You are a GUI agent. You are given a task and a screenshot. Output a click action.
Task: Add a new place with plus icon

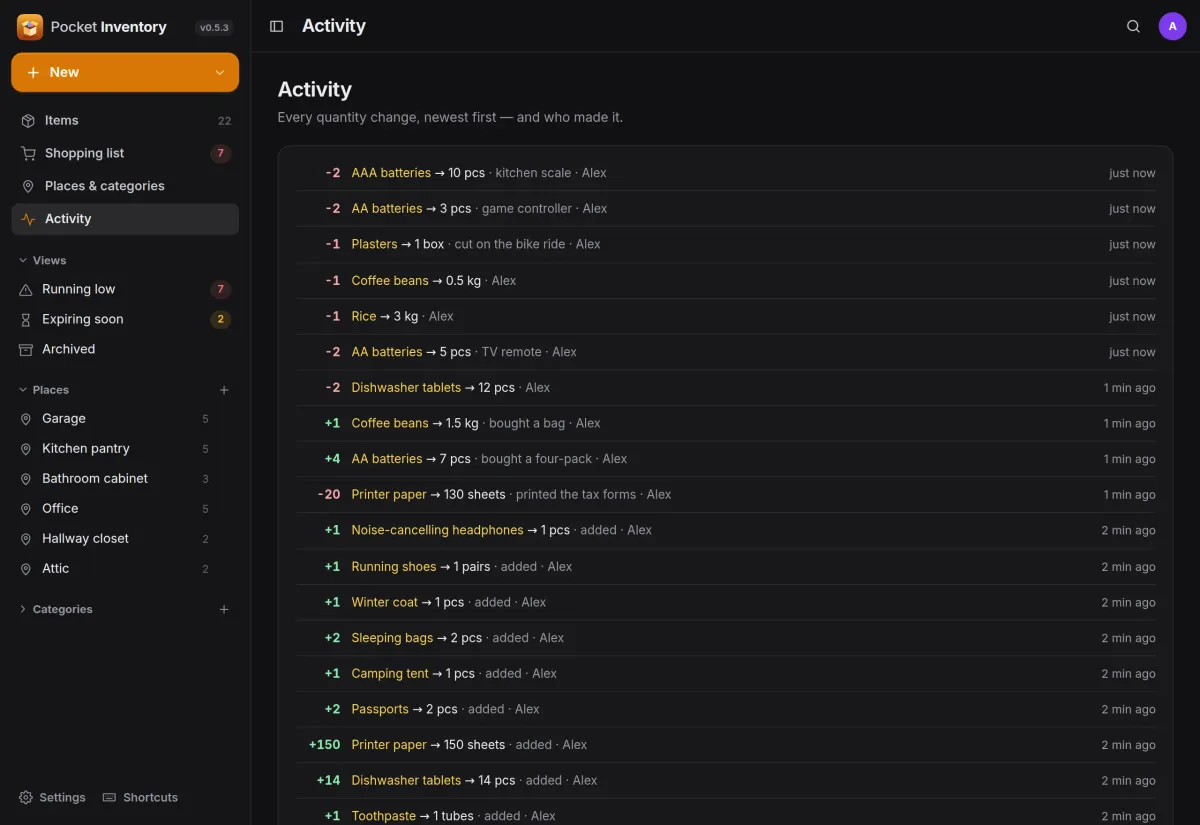(x=224, y=390)
